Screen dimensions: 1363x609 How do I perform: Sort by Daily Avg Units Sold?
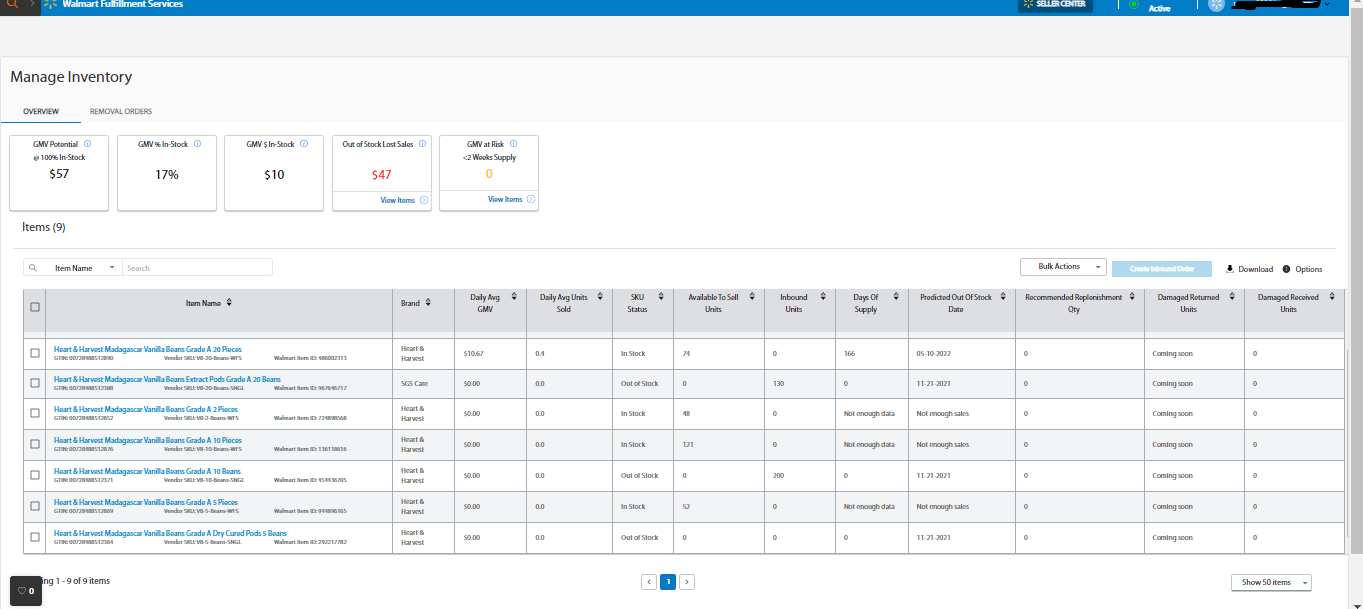601,297
